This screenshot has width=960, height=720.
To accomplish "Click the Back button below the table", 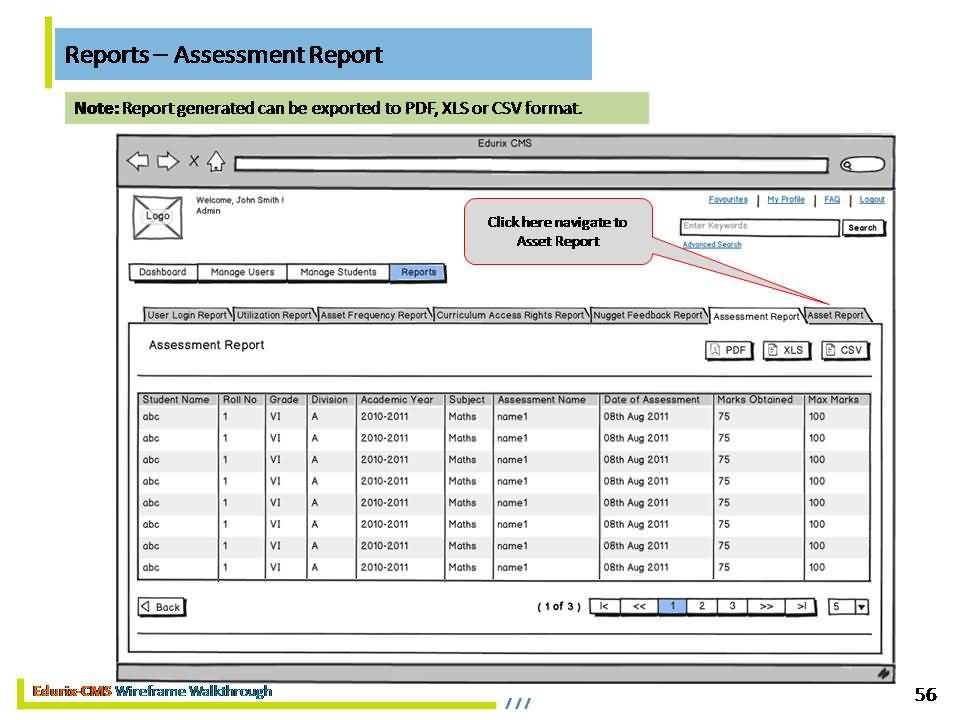I will [x=161, y=607].
